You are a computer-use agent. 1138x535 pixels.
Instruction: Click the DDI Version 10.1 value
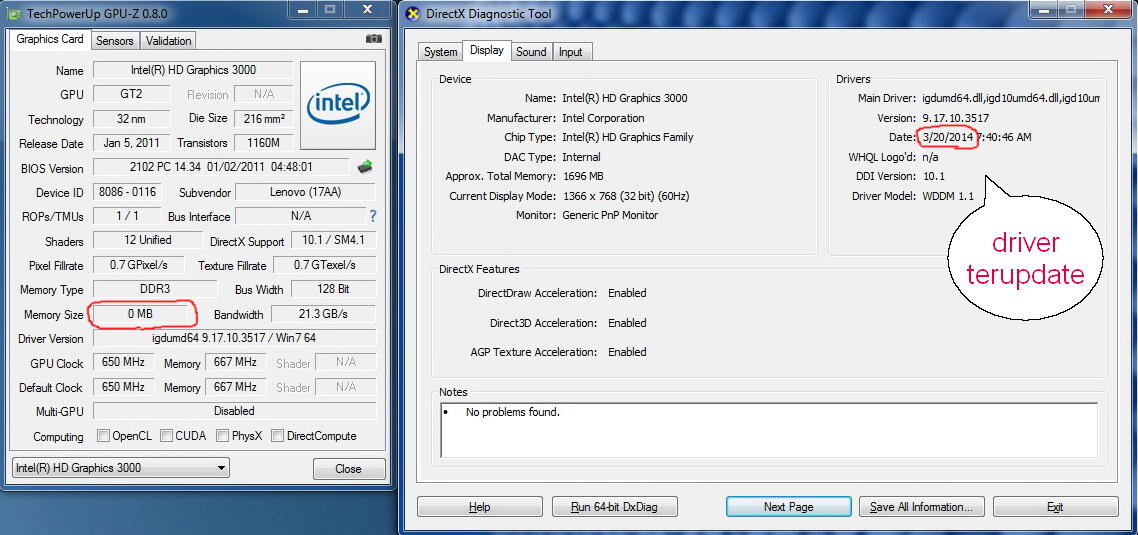tap(933, 176)
